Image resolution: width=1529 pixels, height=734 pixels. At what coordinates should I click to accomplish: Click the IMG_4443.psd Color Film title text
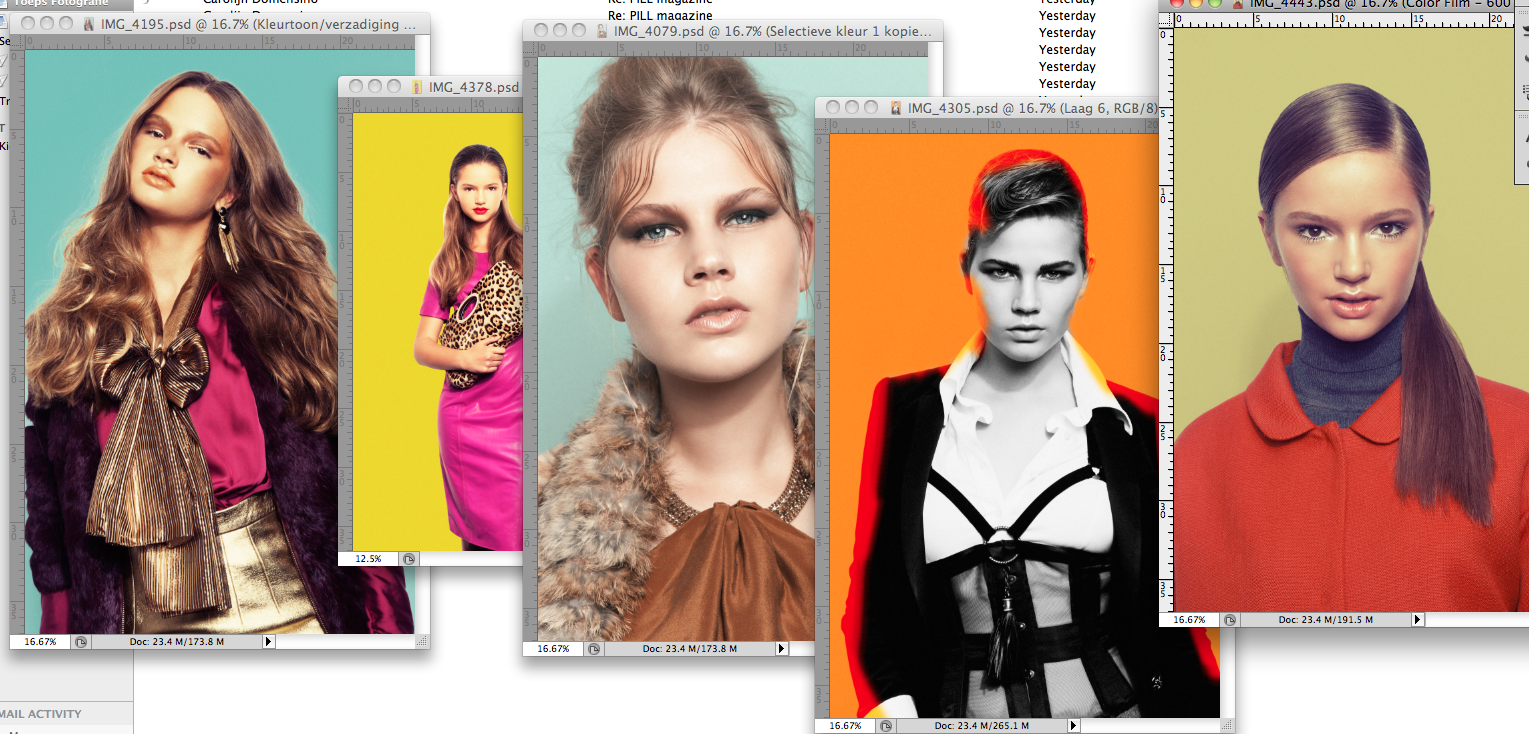coord(1380,4)
